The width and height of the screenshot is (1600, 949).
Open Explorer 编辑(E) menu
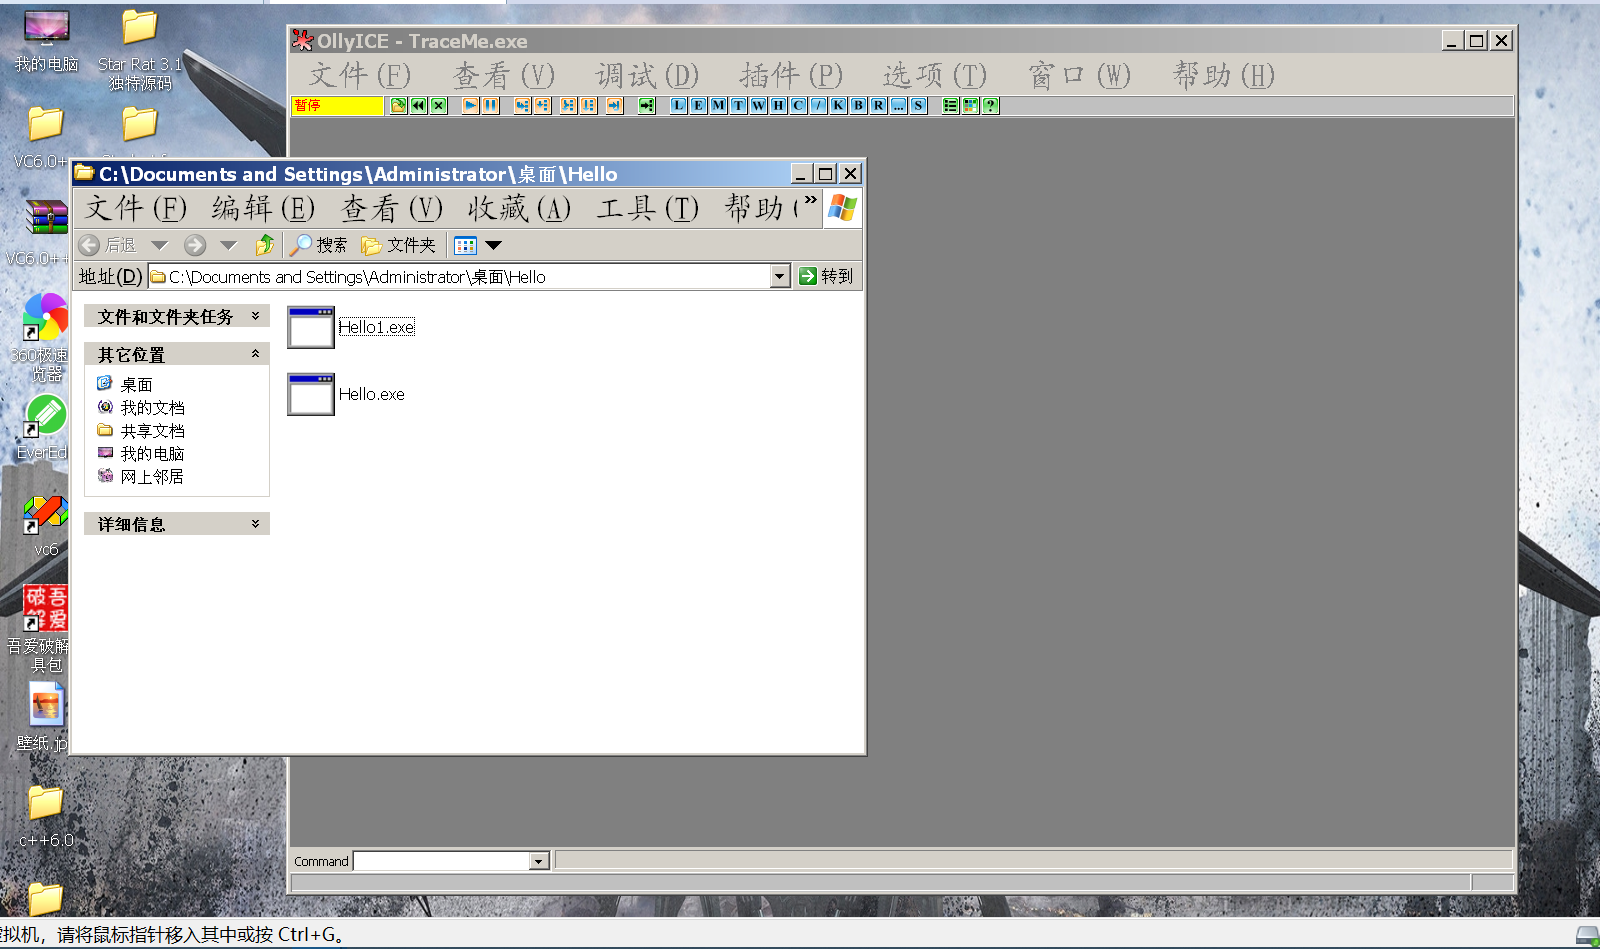pyautogui.click(x=263, y=208)
